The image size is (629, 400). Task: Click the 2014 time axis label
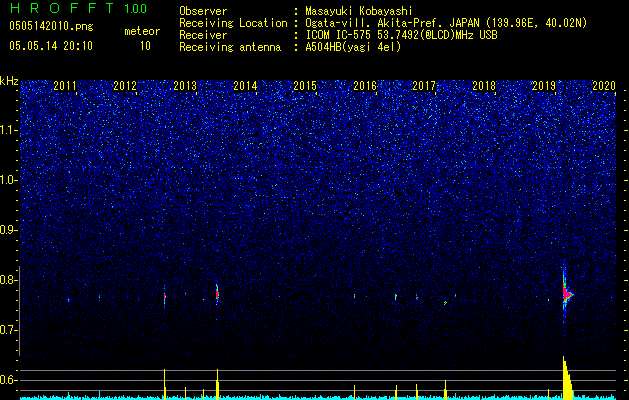click(245, 86)
